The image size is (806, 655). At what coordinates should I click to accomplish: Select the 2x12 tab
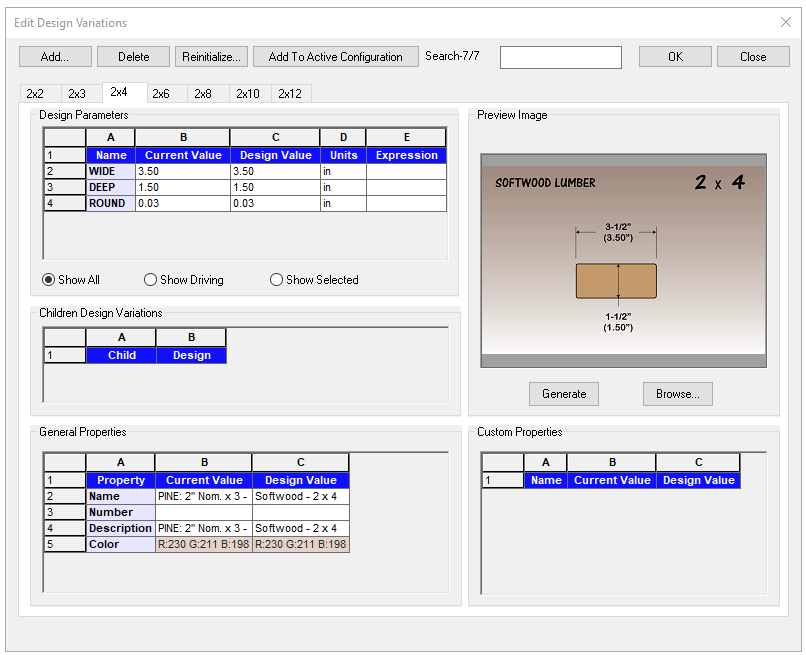pos(290,94)
